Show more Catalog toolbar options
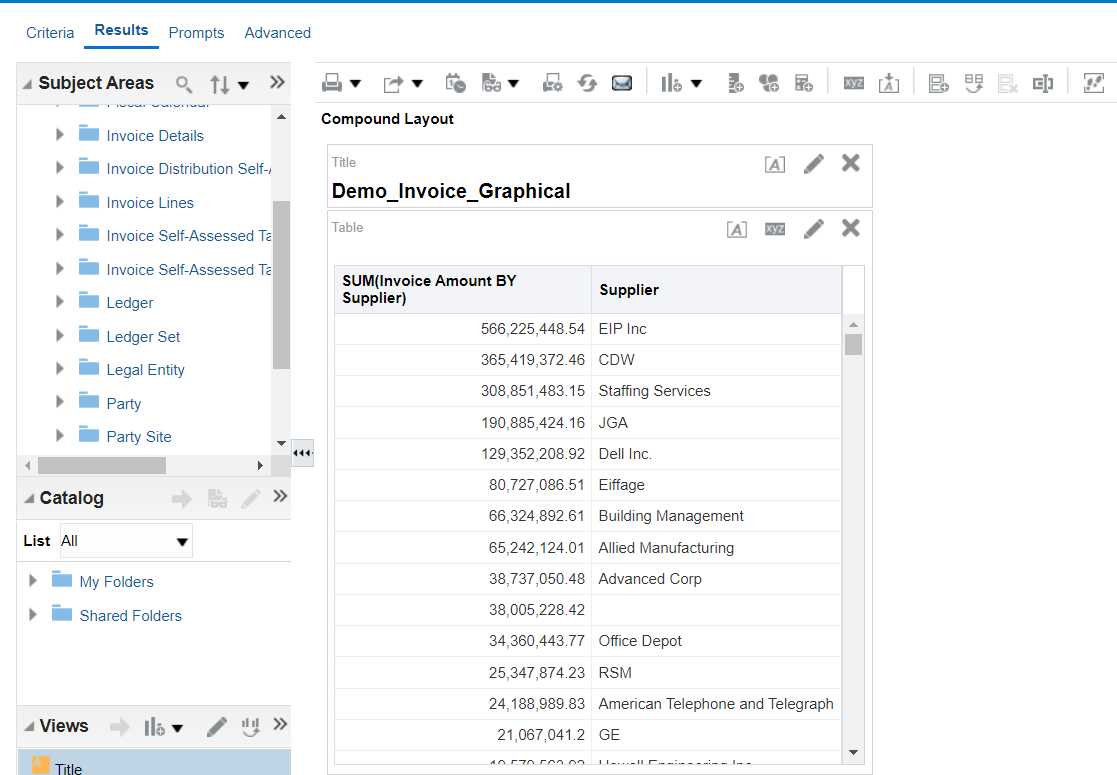The width and height of the screenshot is (1117, 775). [280, 496]
